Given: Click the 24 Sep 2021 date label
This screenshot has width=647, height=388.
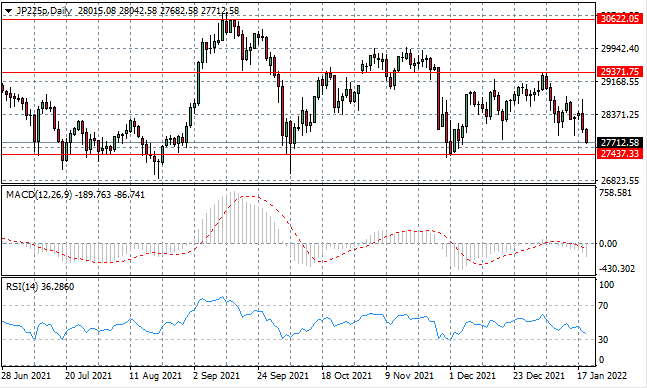Looking at the screenshot, I should pyautogui.click(x=283, y=376).
